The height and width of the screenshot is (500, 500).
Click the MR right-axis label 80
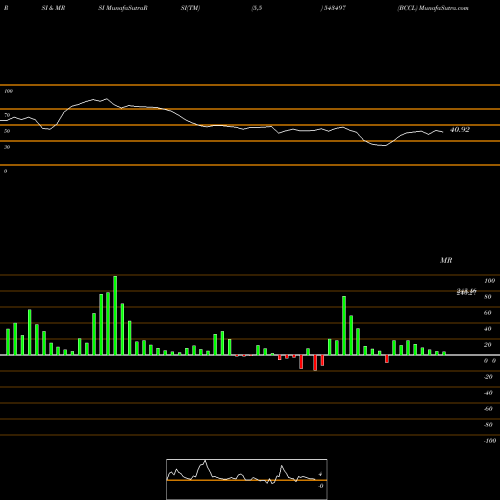pos(488,297)
